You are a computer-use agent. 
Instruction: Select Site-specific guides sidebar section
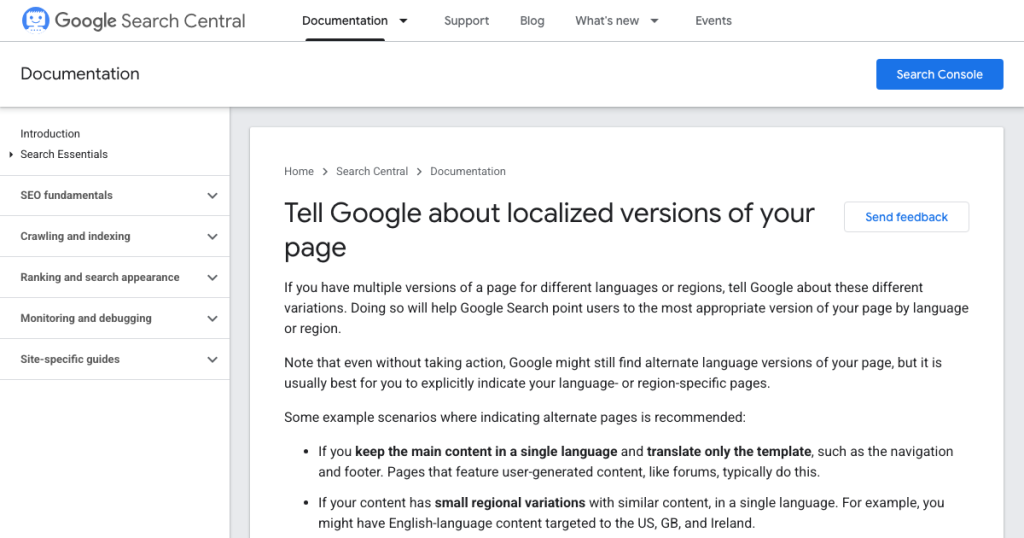click(x=70, y=359)
